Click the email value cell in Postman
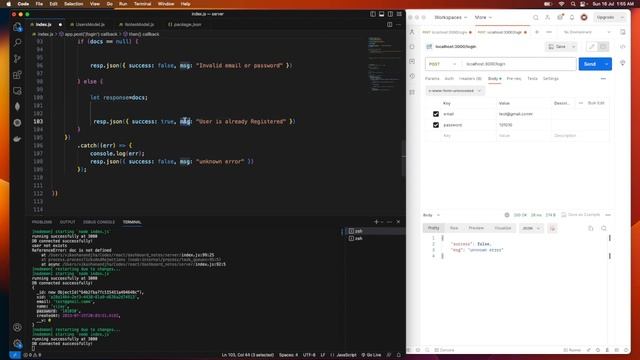This screenshot has height=360, width=640. click(x=524, y=114)
